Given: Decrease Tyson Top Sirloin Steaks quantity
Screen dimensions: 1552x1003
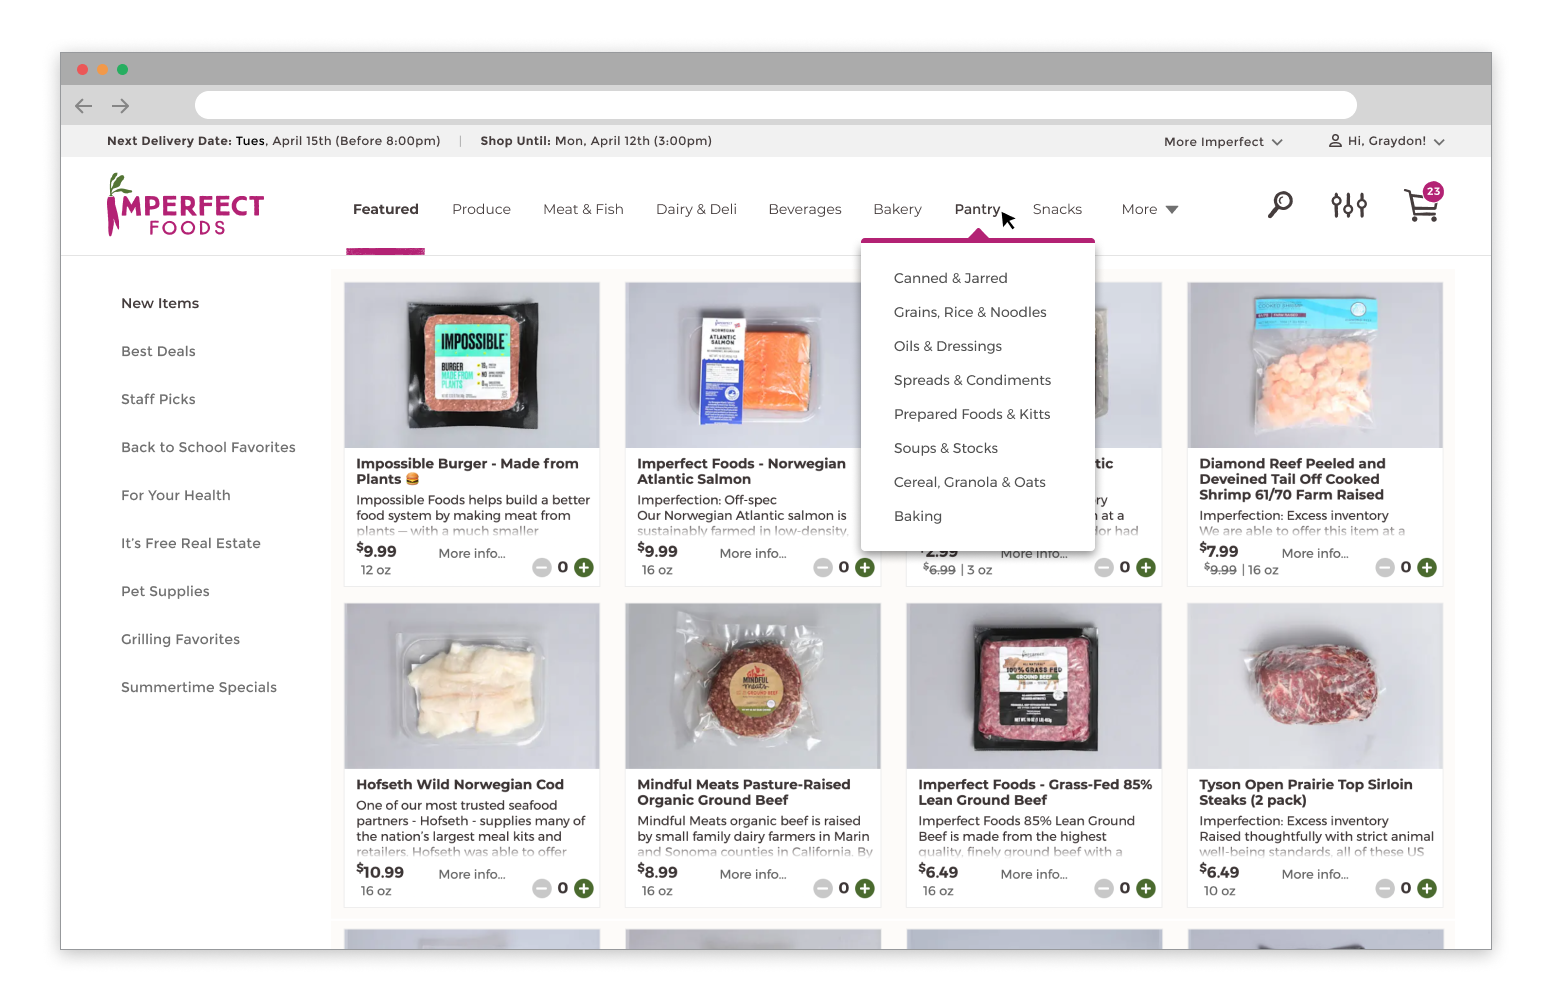Looking at the screenshot, I should [x=1385, y=889].
